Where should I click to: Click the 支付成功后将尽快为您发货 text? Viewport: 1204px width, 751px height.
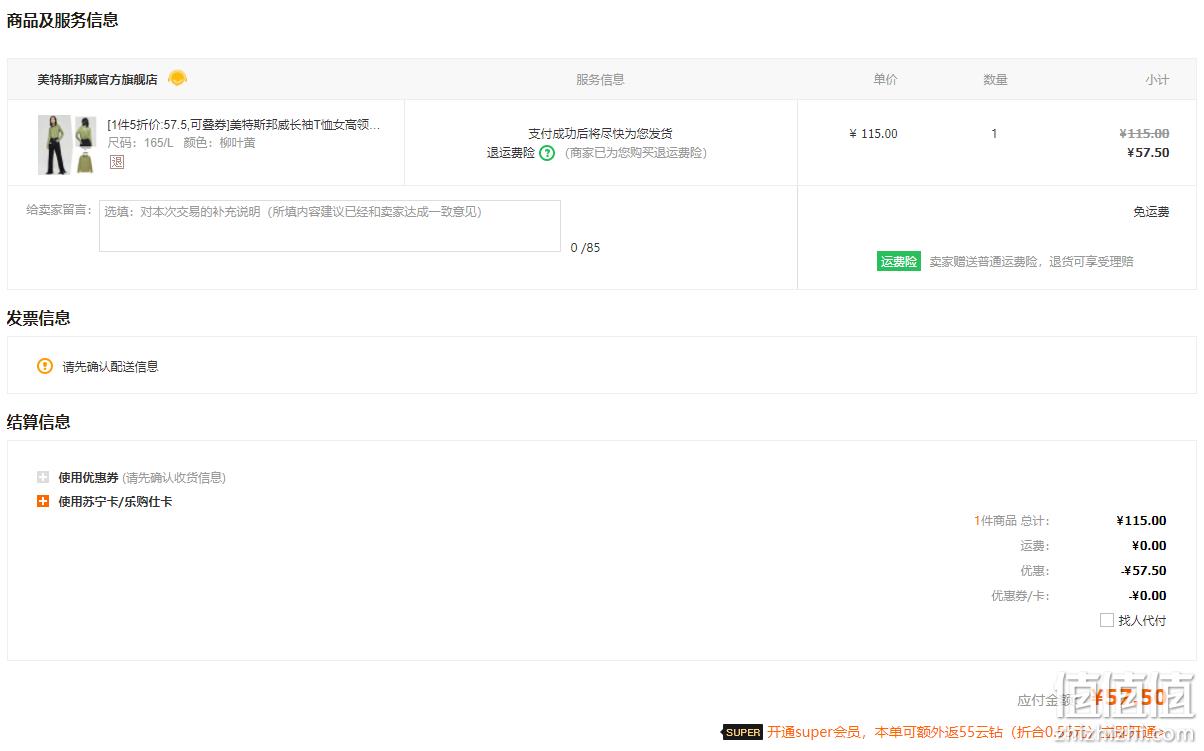tap(600, 134)
